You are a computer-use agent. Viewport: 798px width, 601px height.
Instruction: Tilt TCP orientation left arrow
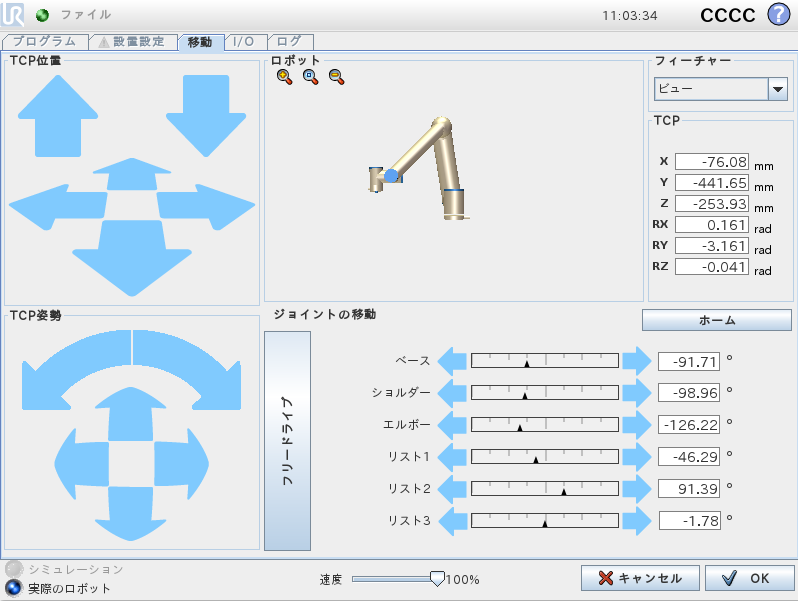click(81, 464)
